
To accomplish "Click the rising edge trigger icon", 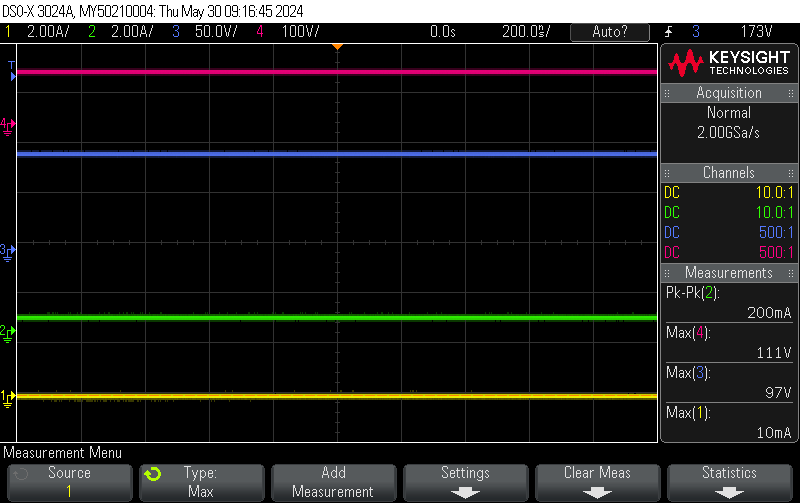I will point(668,32).
